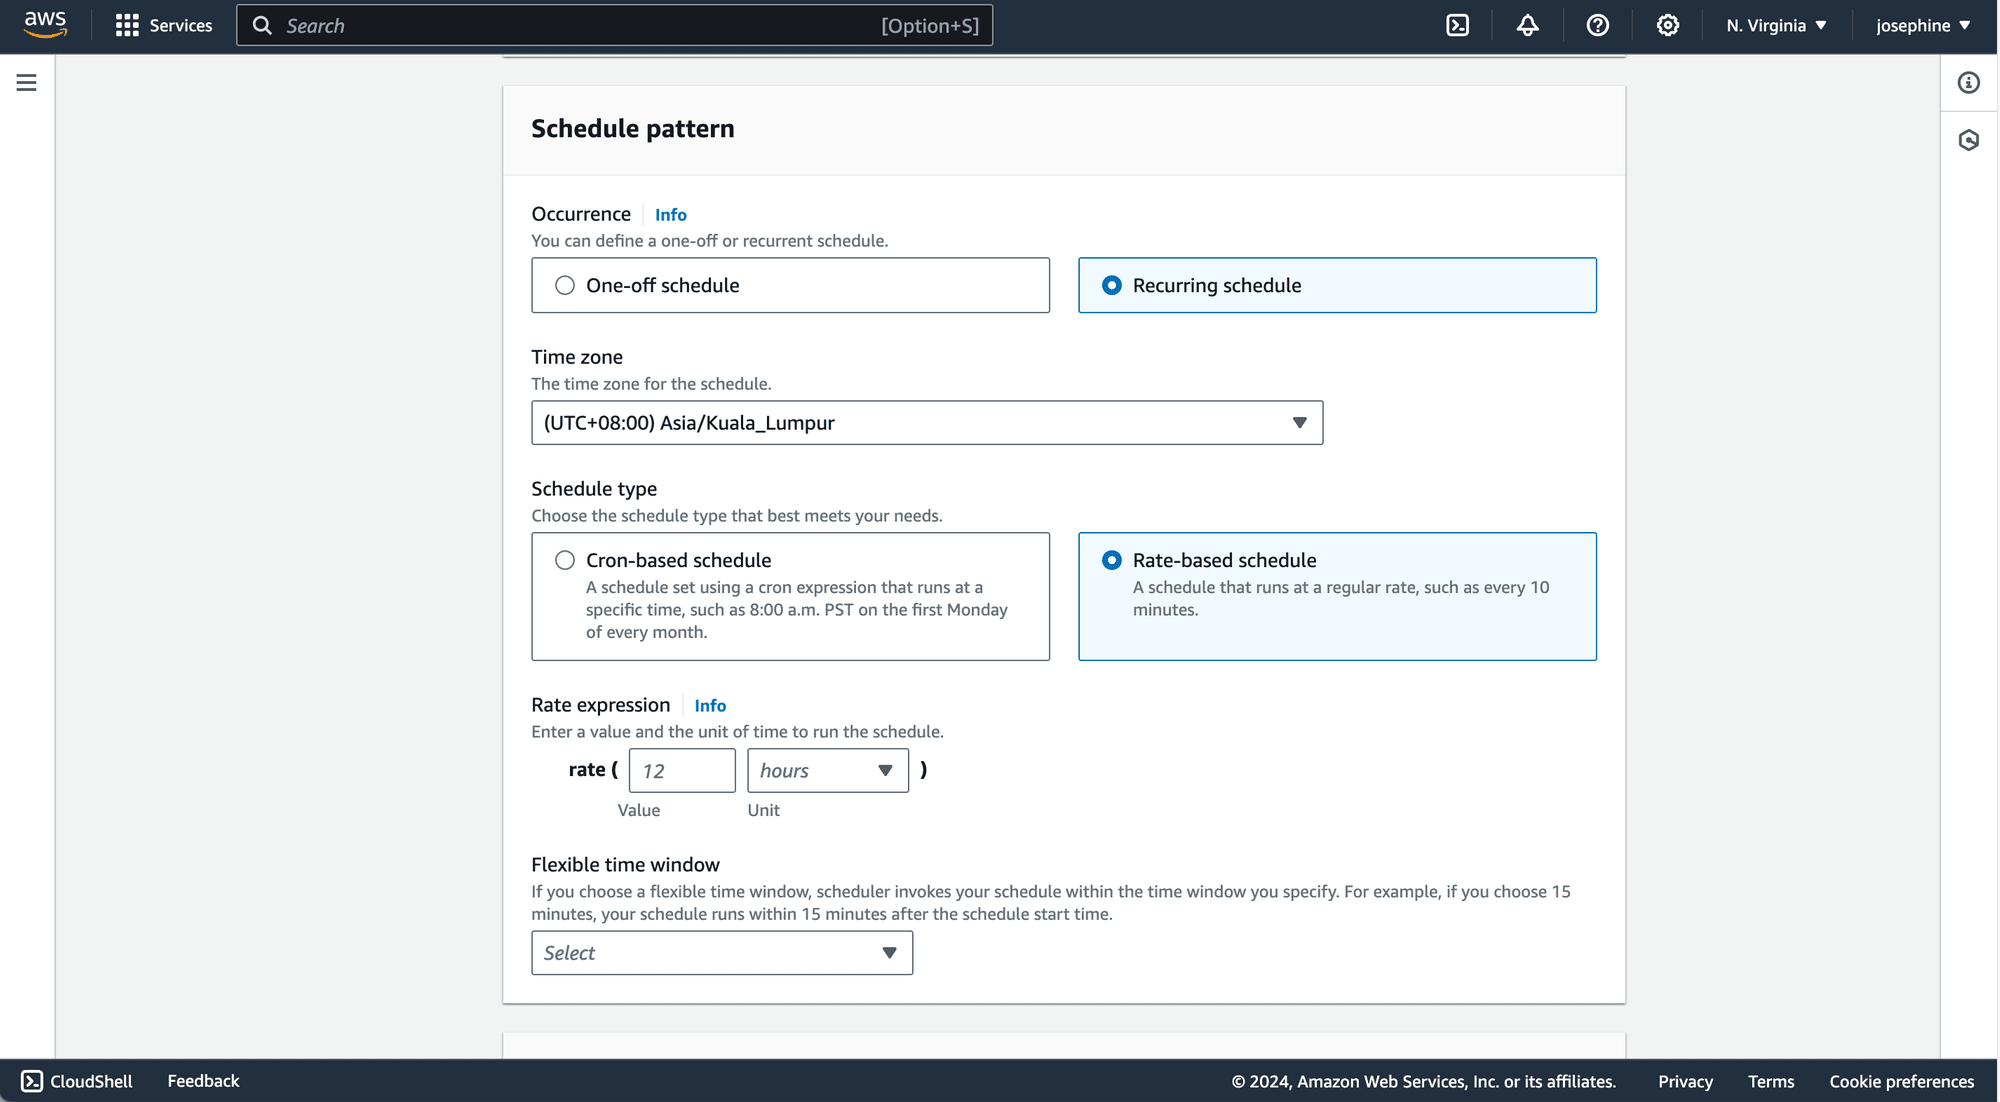2000x1102 pixels.
Task: Click the AWS logo home button
Action: [x=45, y=24]
